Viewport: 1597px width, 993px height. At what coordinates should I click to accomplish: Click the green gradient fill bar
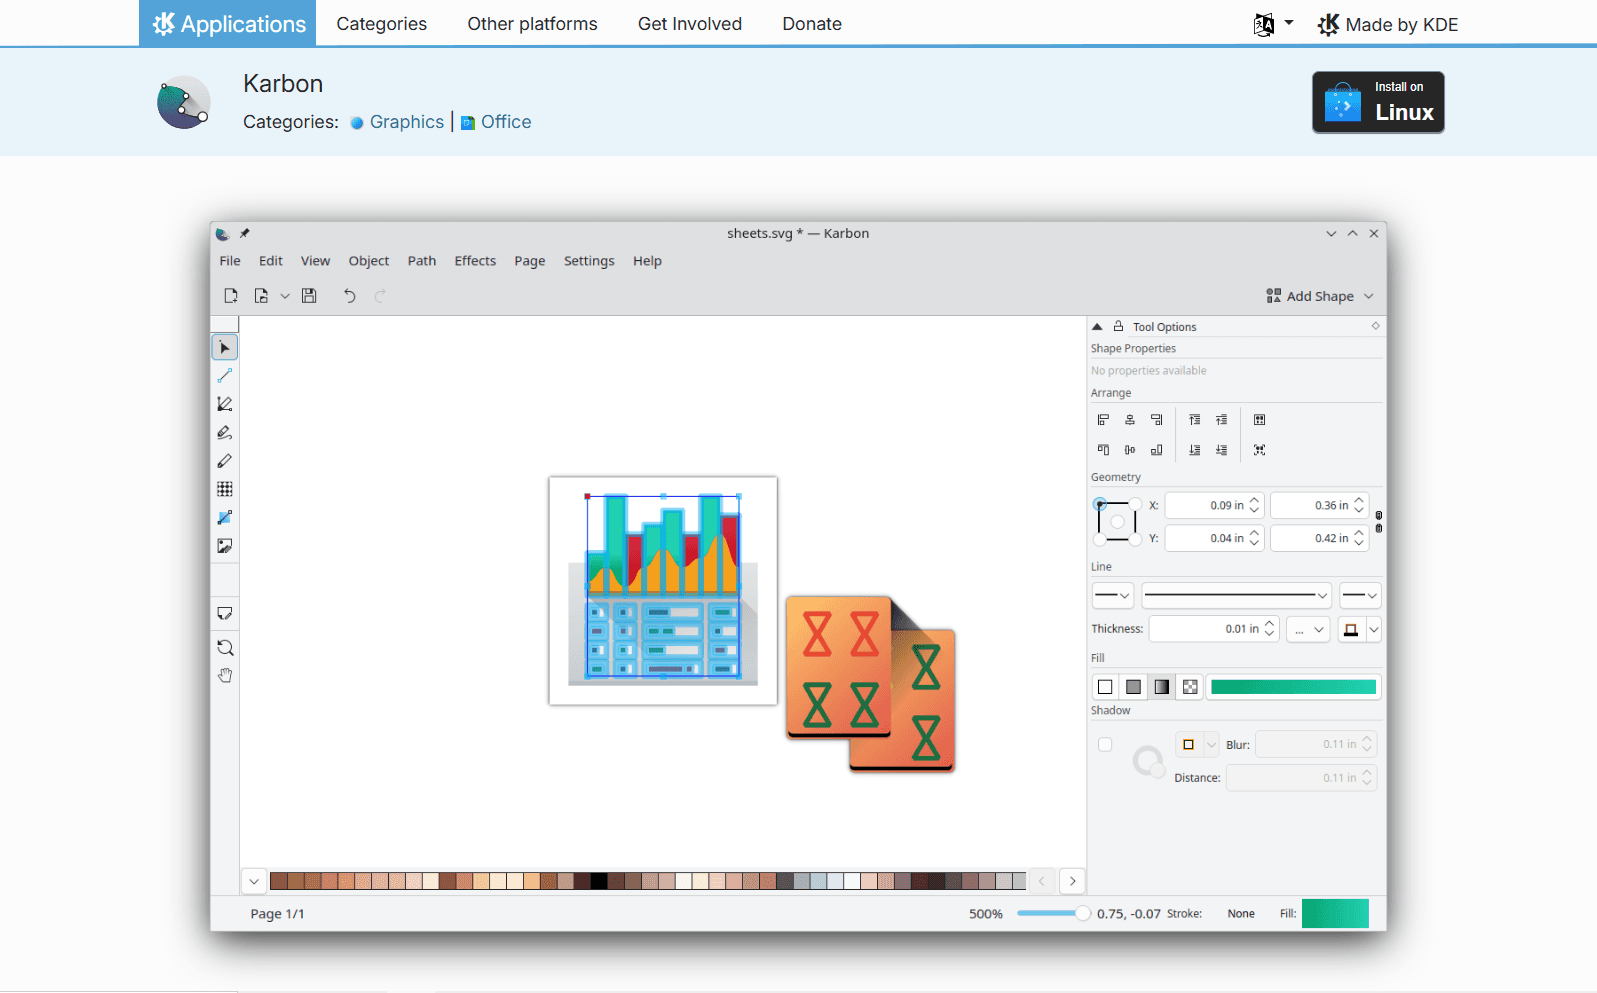point(1293,687)
